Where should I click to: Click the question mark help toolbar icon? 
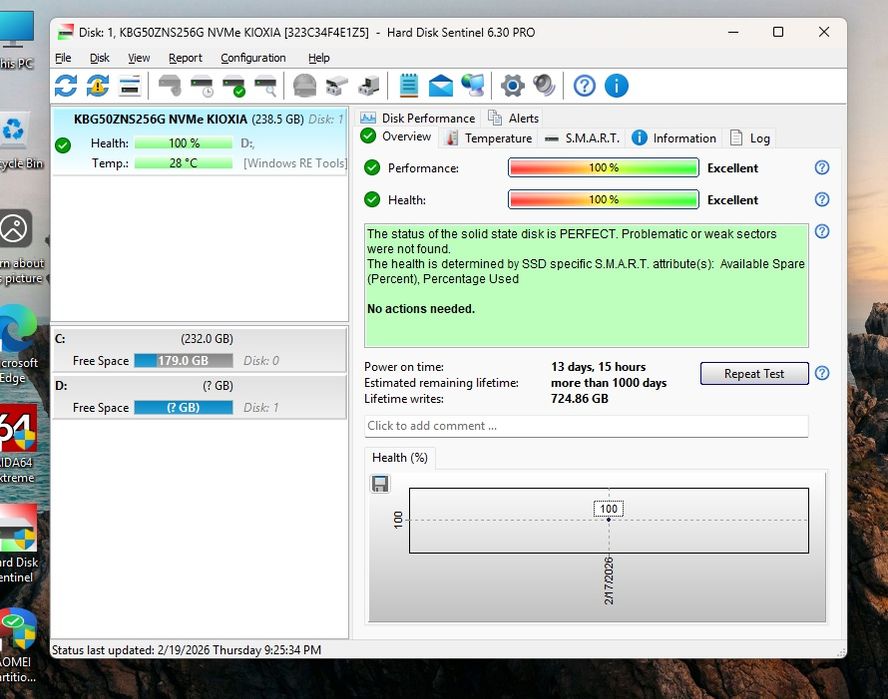pyautogui.click(x=584, y=86)
